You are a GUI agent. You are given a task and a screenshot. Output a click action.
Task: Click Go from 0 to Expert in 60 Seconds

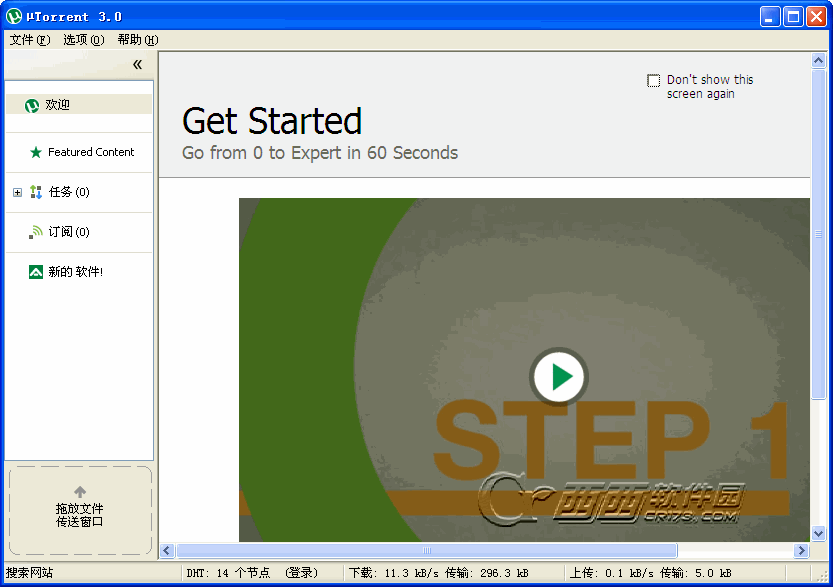pyautogui.click(x=320, y=153)
